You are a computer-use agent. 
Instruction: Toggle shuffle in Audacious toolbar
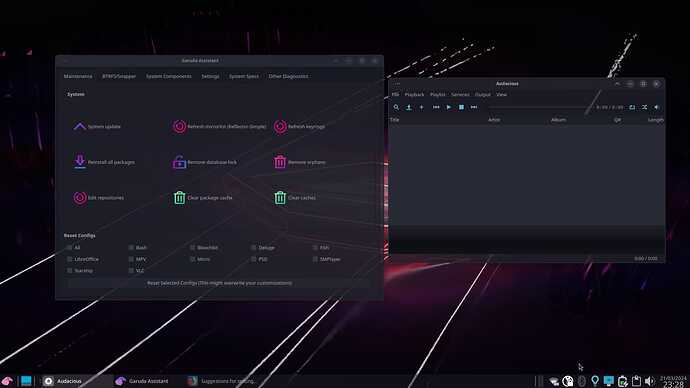point(645,107)
